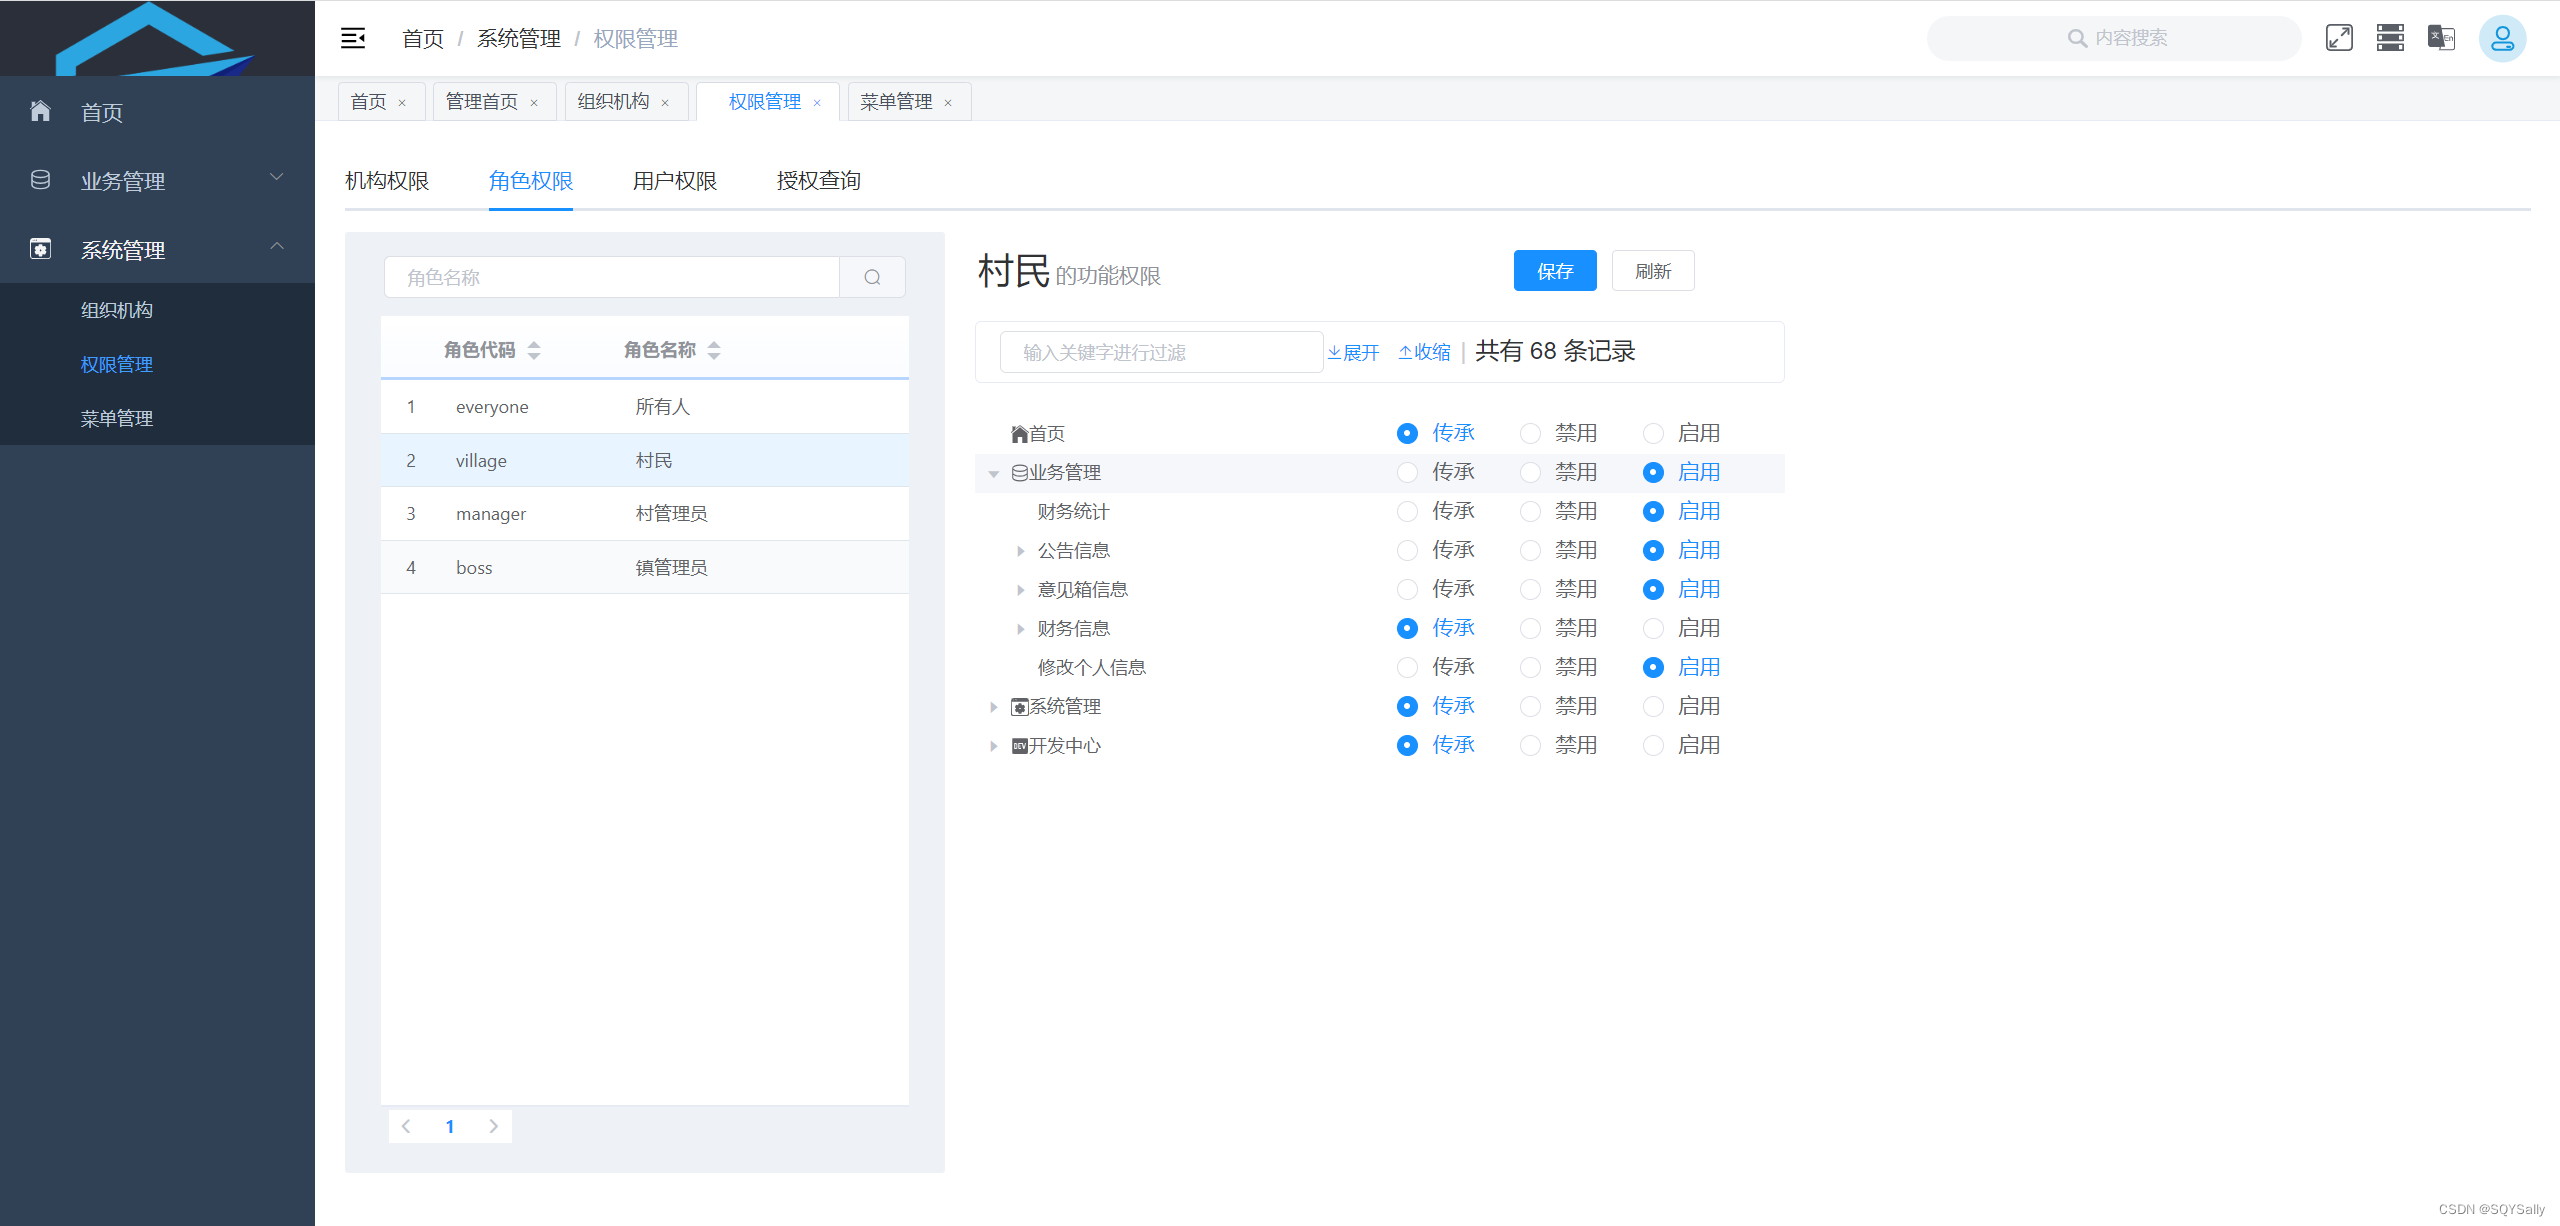2560x1226 pixels.
Task: Sort table by 角色代码 column arrows
Action: tap(535, 349)
